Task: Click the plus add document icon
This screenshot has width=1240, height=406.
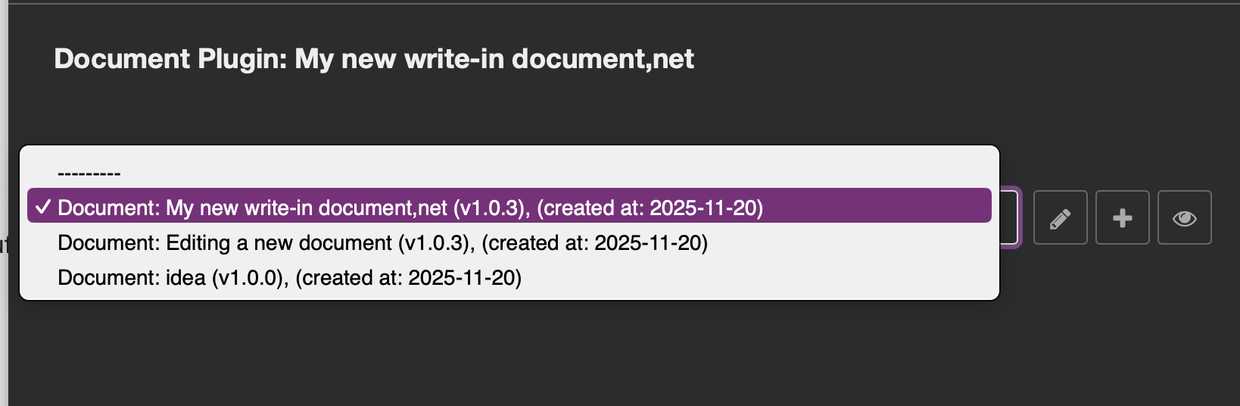Action: click(x=1123, y=217)
